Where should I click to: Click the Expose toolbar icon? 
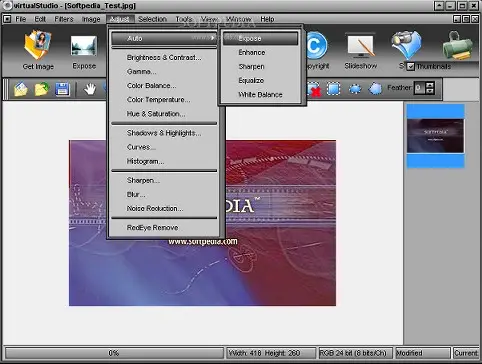(83, 46)
